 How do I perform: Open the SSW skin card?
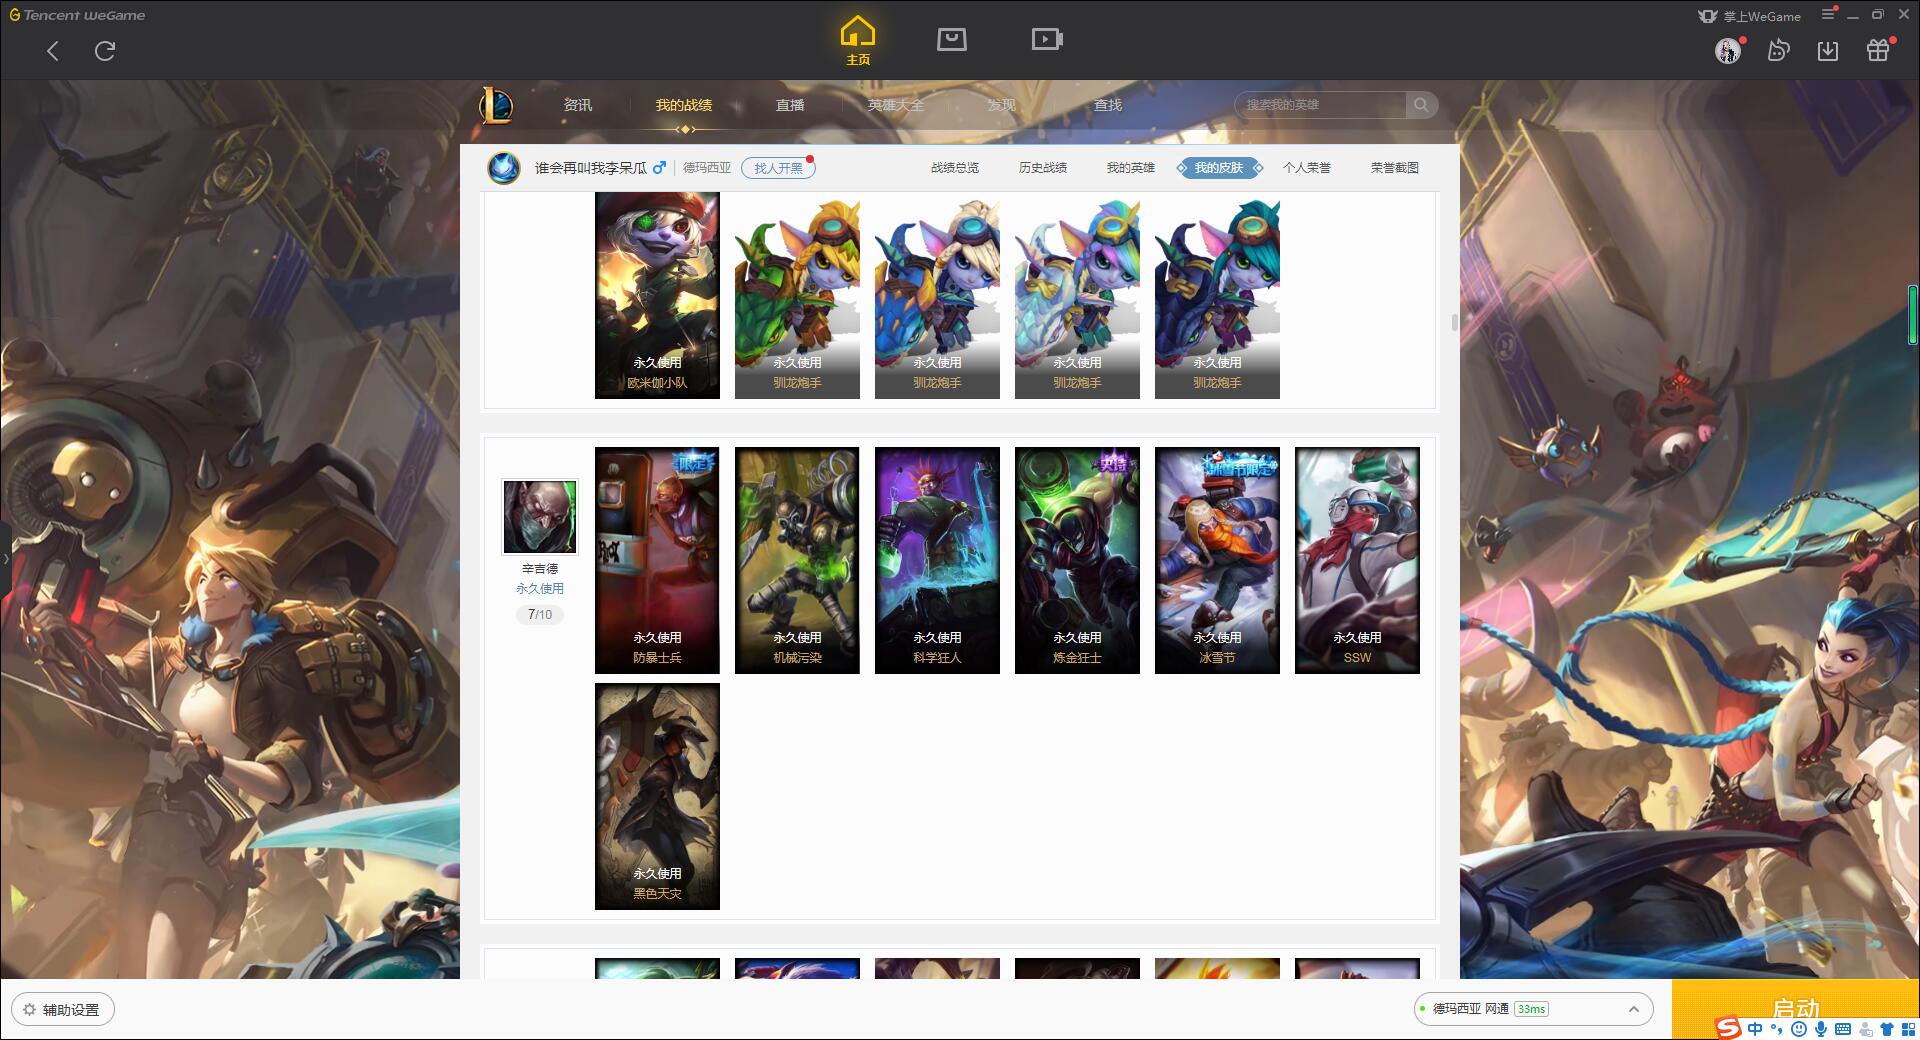click(1357, 560)
